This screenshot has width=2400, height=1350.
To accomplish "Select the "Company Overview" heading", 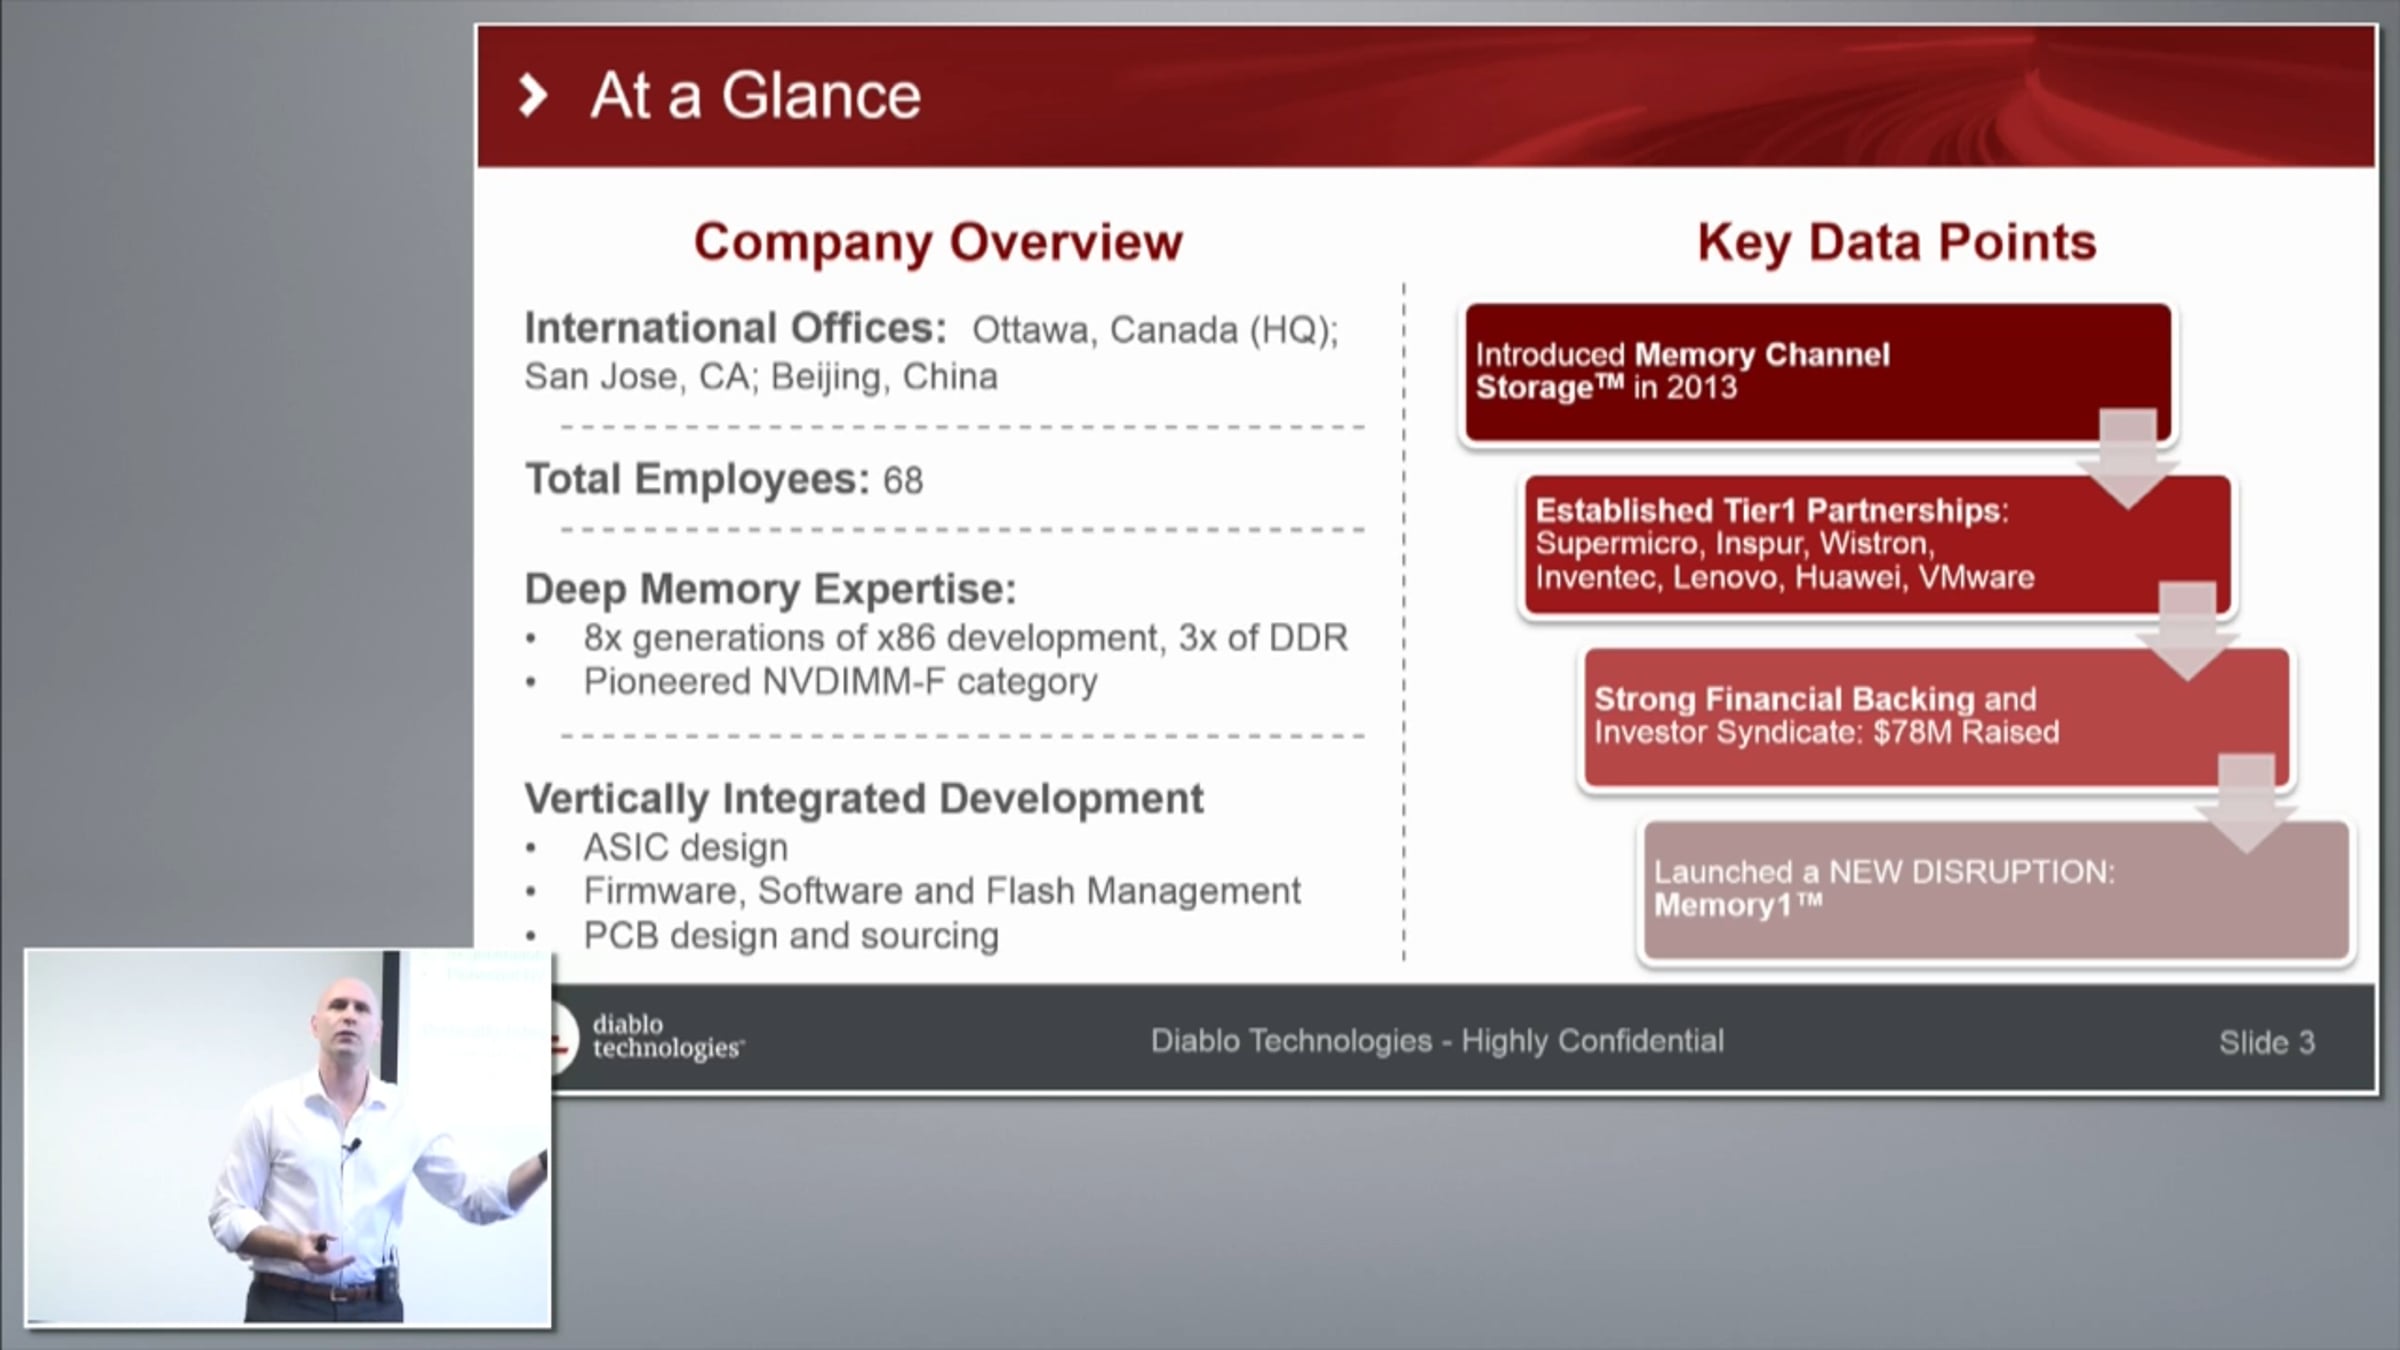I will (938, 242).
